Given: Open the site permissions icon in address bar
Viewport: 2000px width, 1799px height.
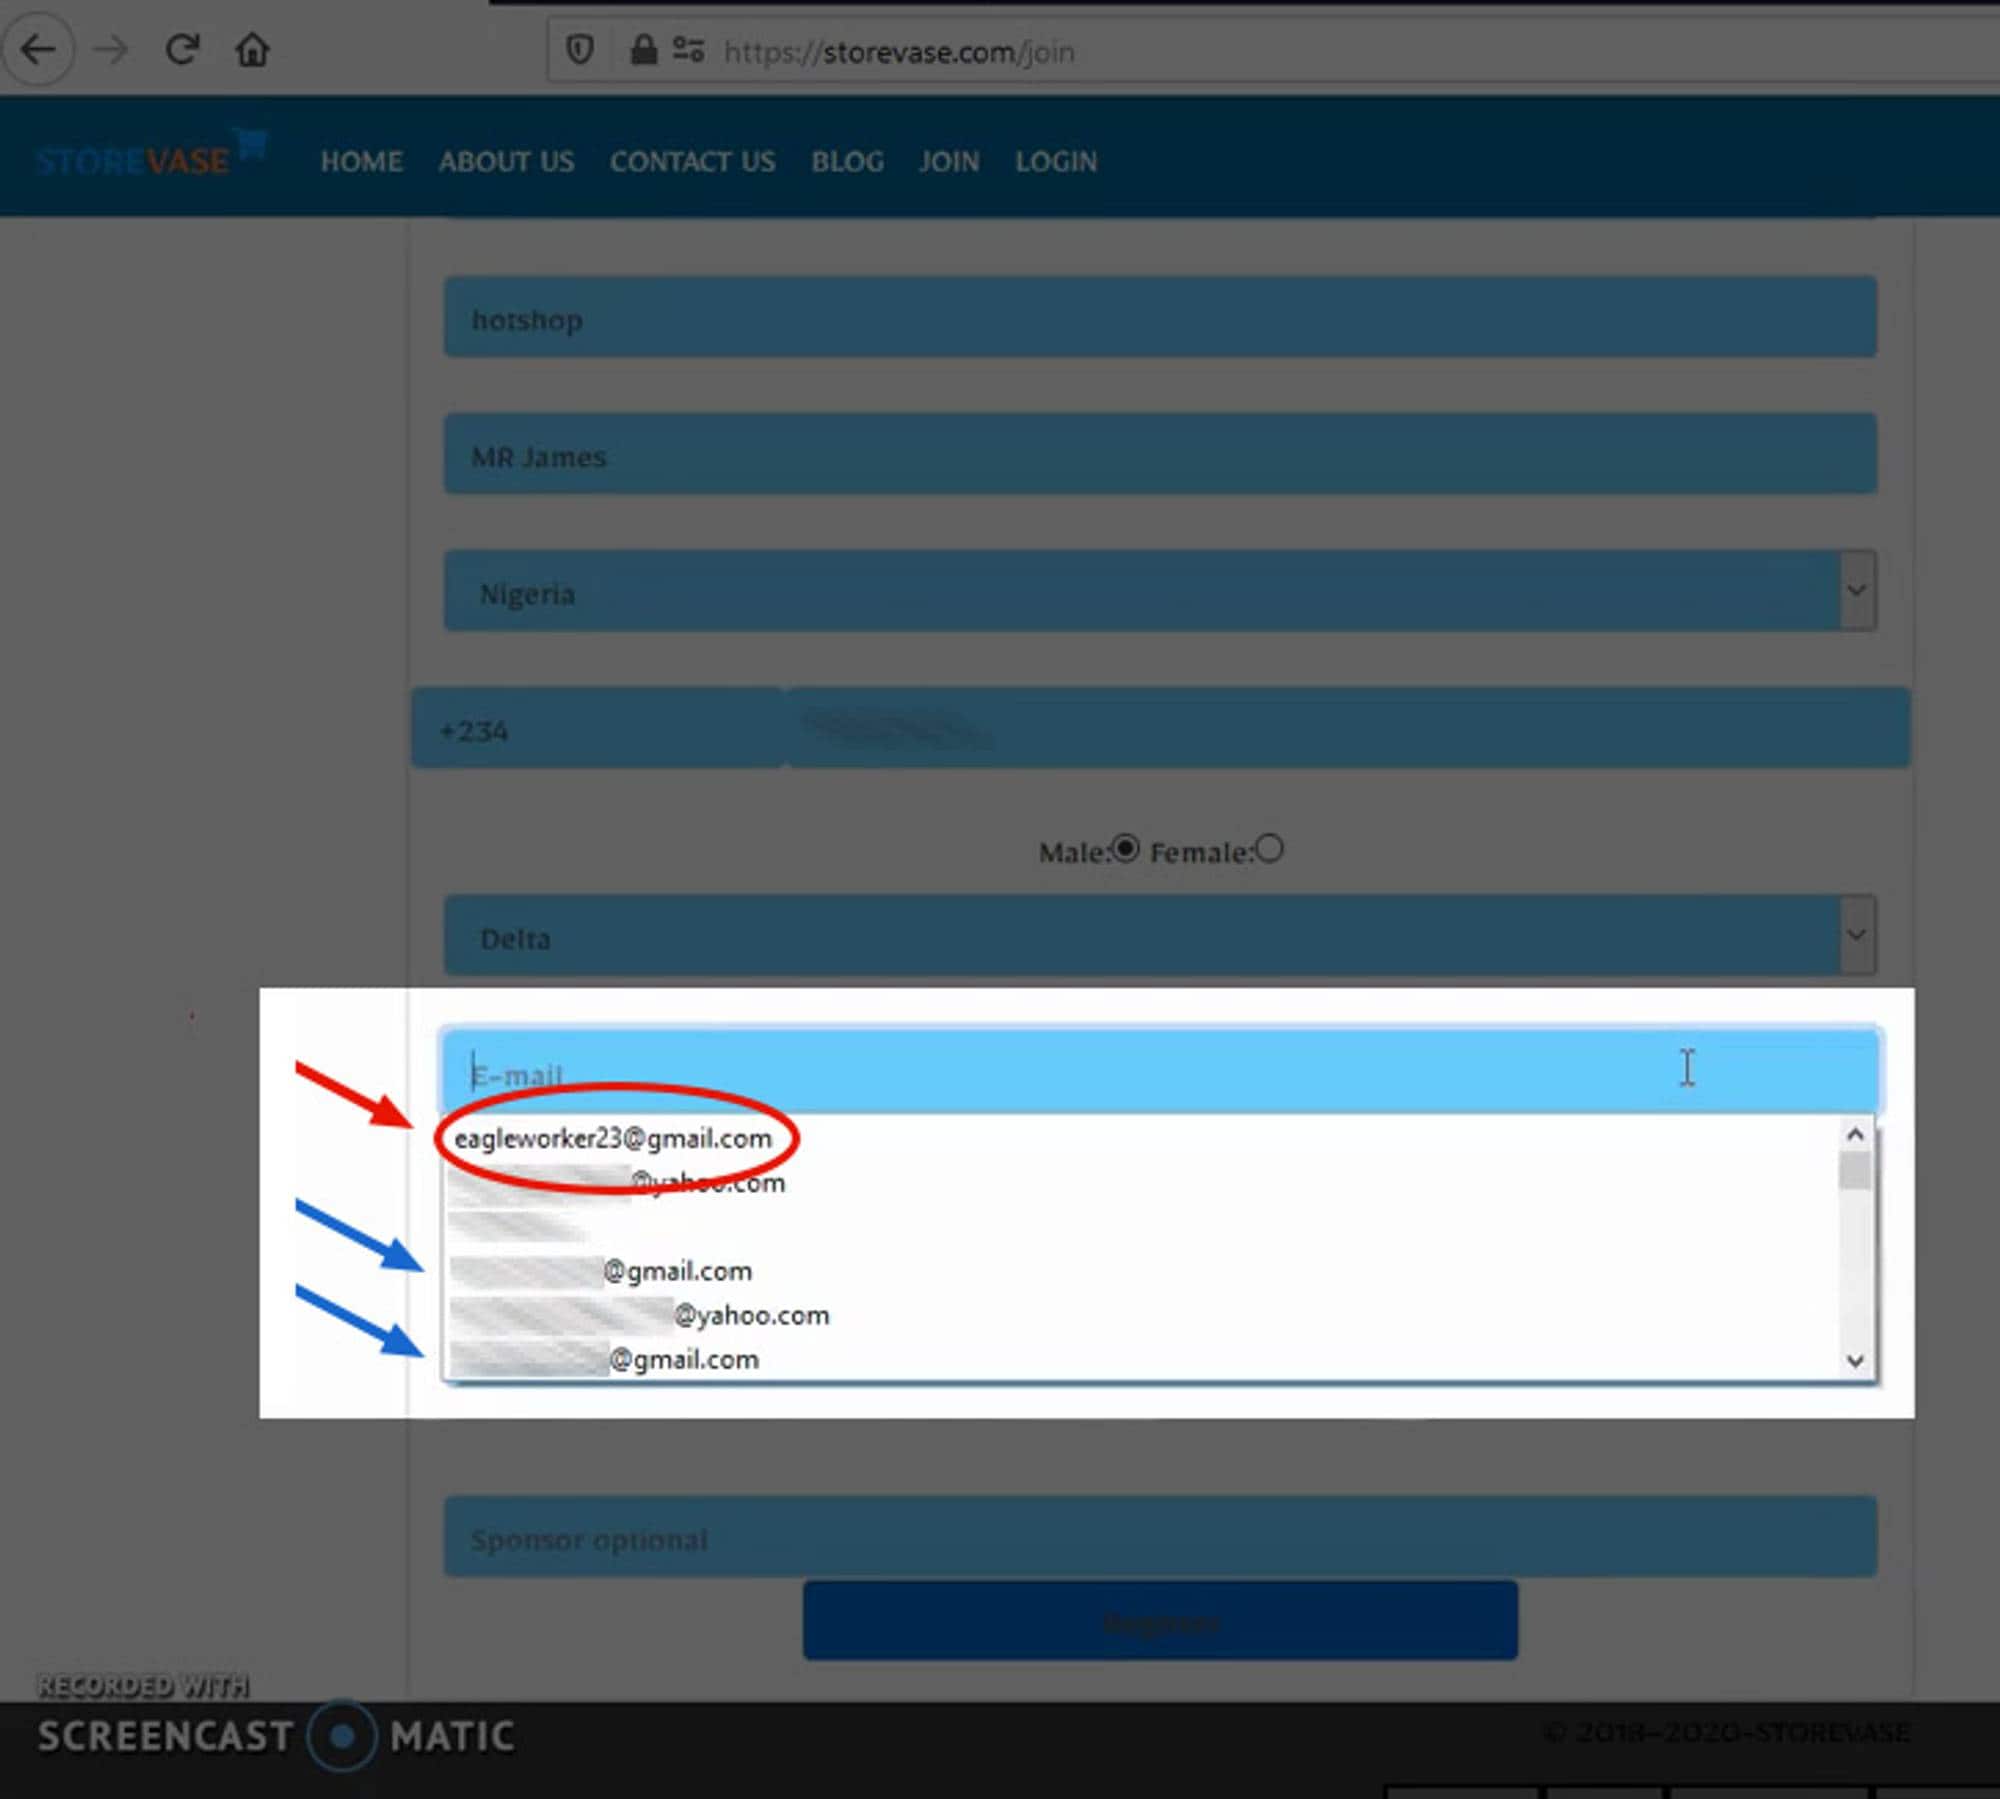Looking at the screenshot, I should click(688, 50).
